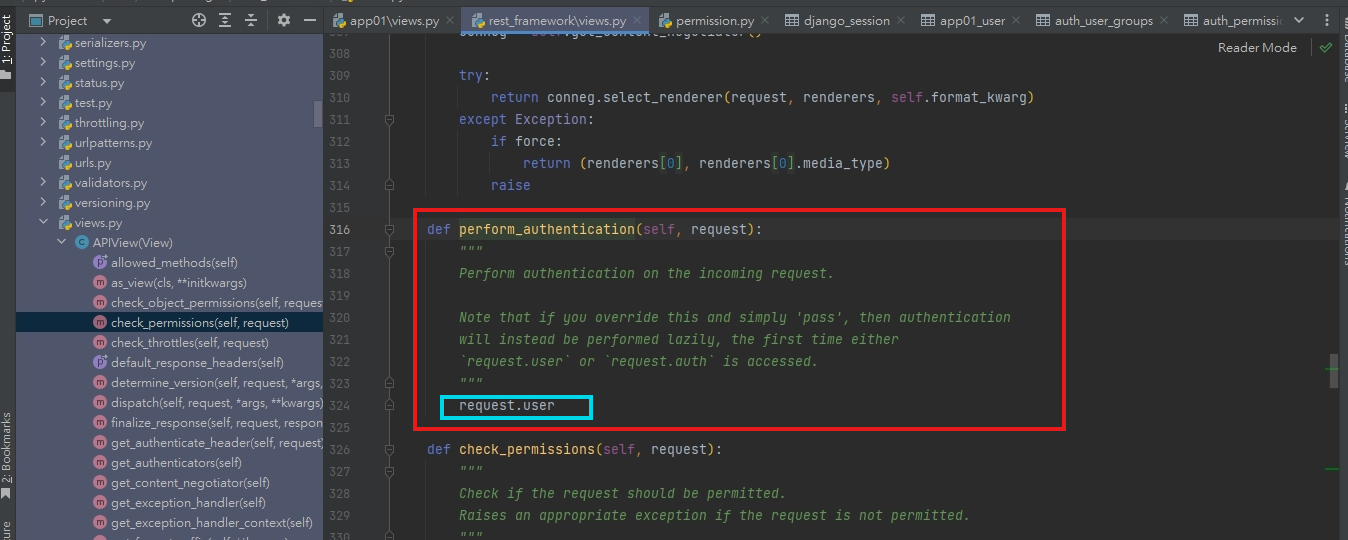The width and height of the screenshot is (1348, 540).
Task: Close the app01\views.py tab
Action: (x=449, y=20)
